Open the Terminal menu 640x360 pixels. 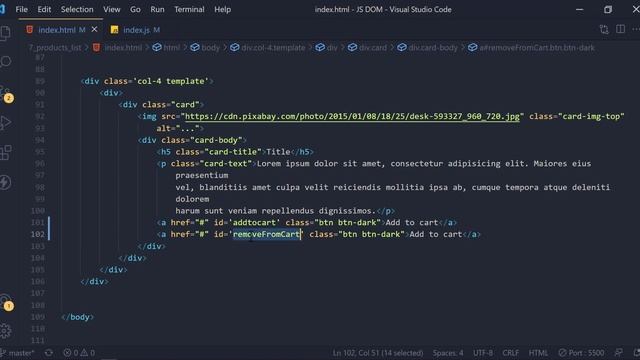[x=189, y=9]
